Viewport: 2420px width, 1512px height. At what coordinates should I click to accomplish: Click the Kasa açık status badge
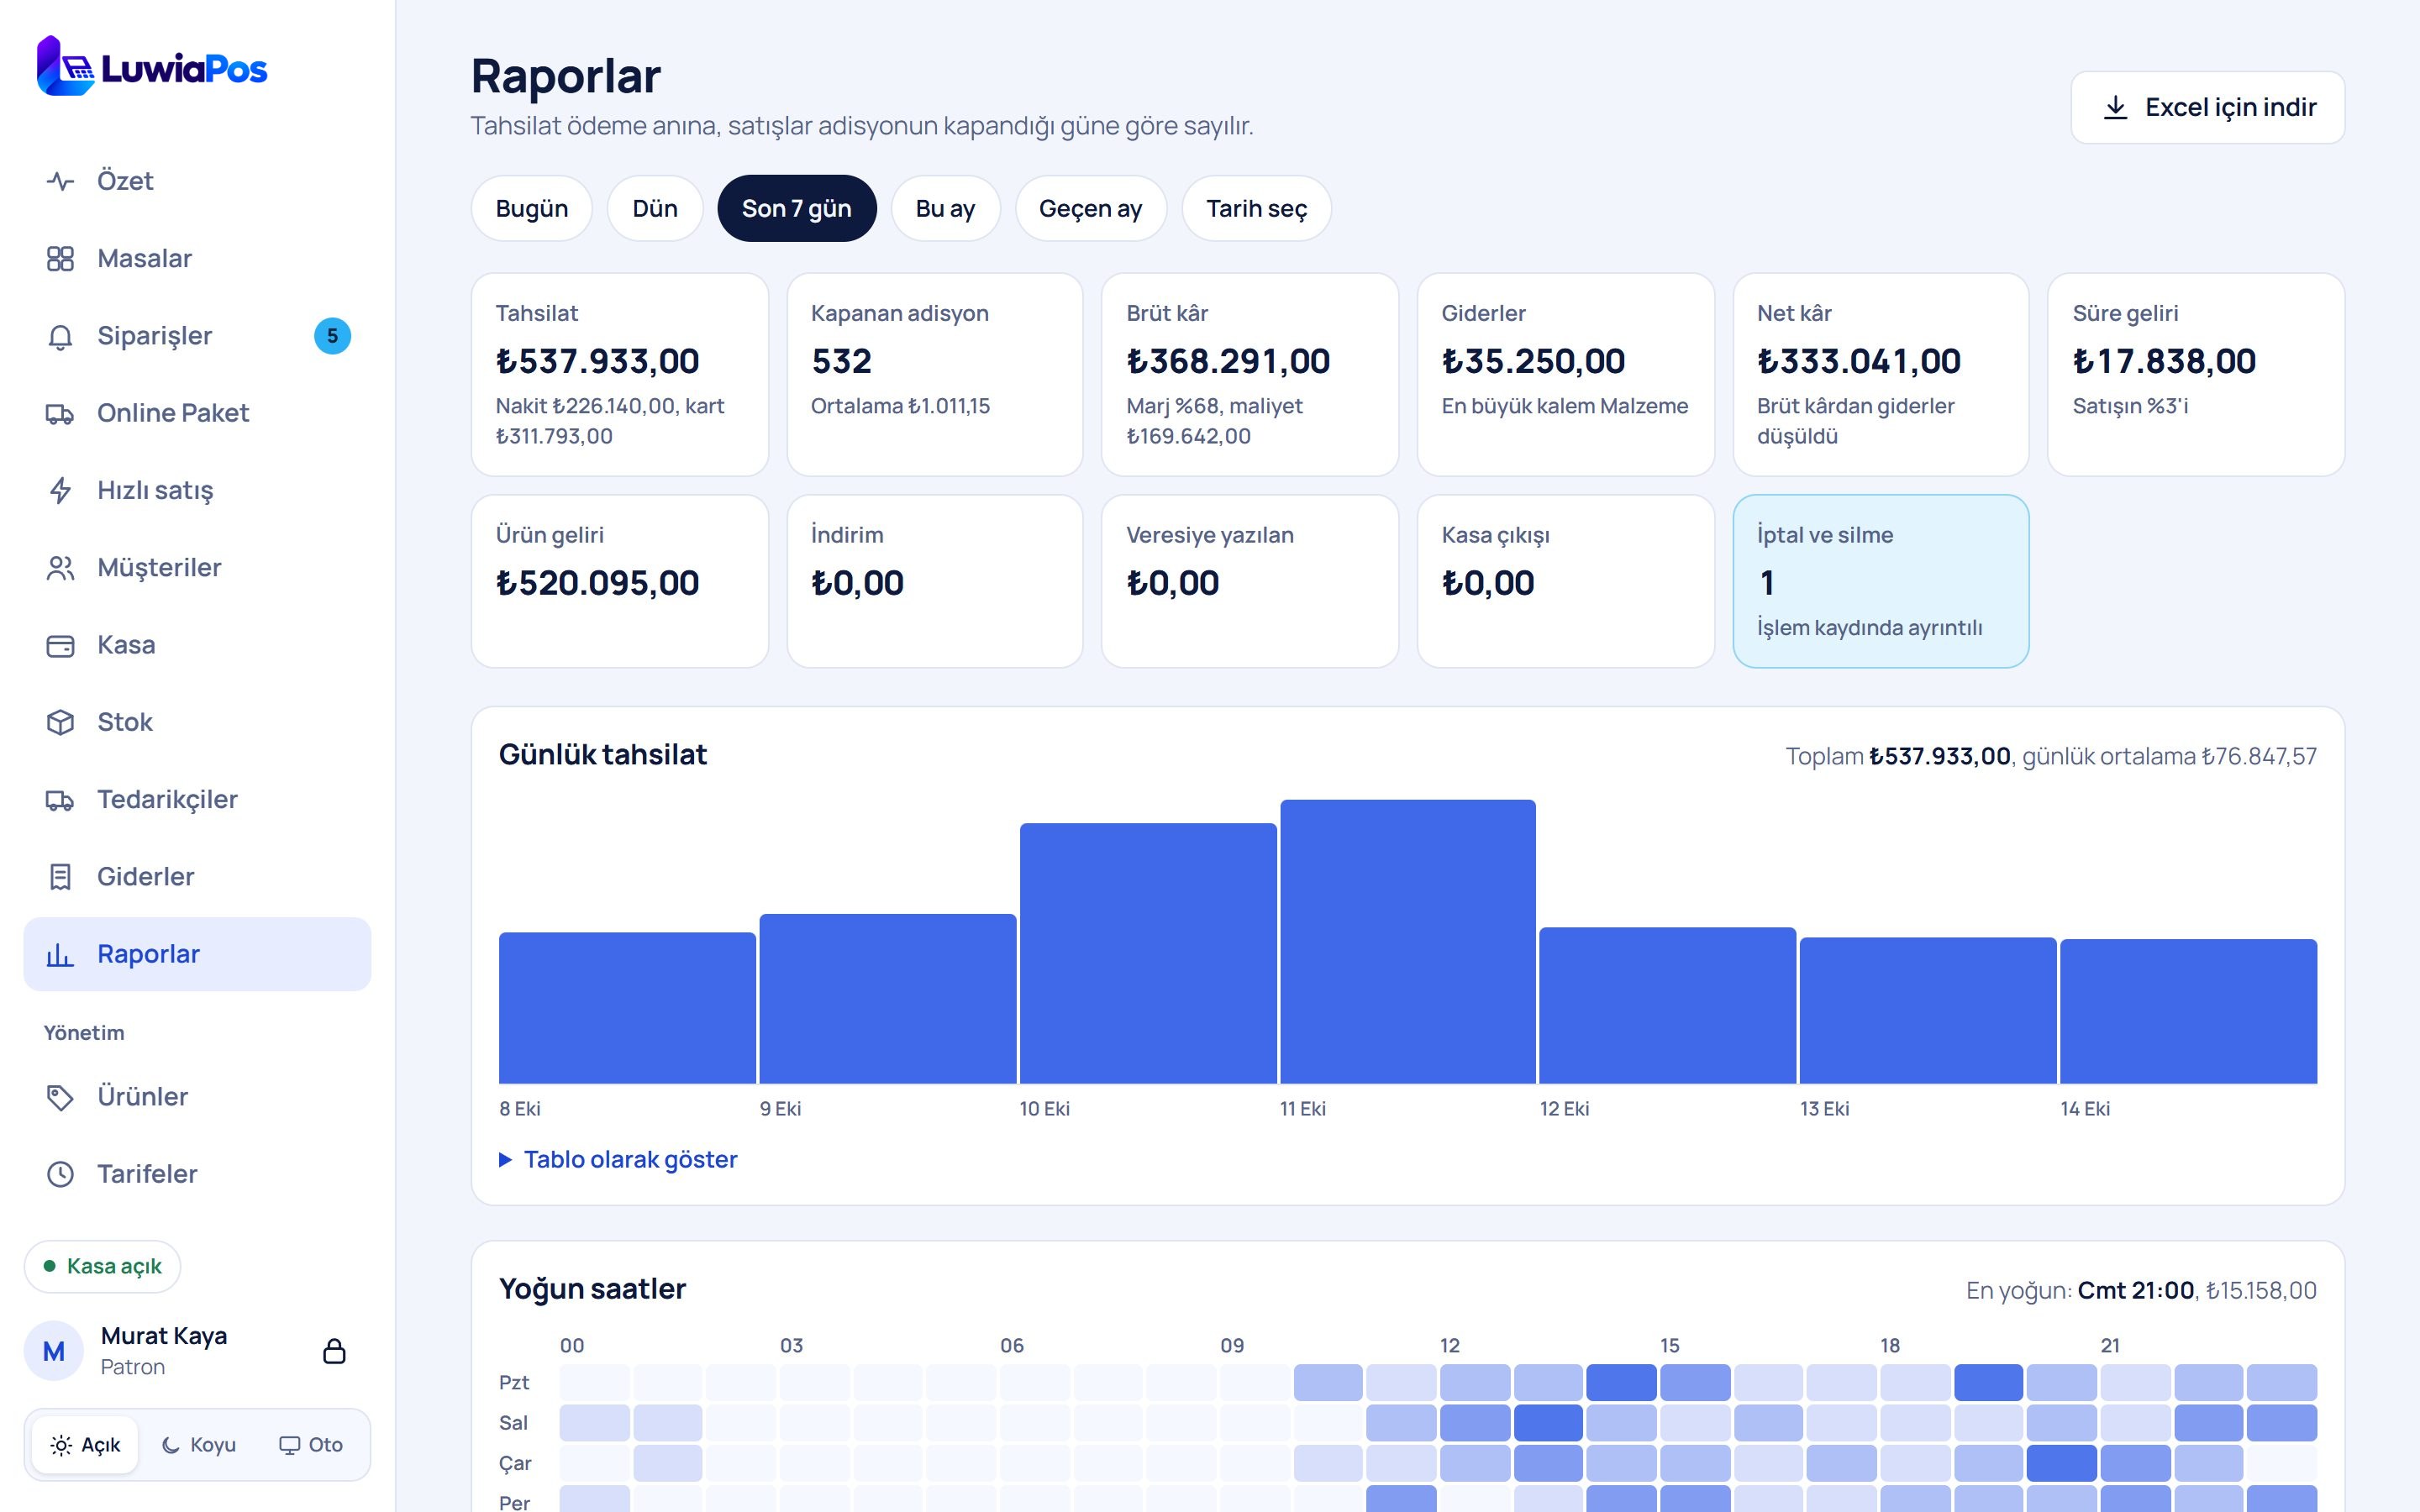102,1266
